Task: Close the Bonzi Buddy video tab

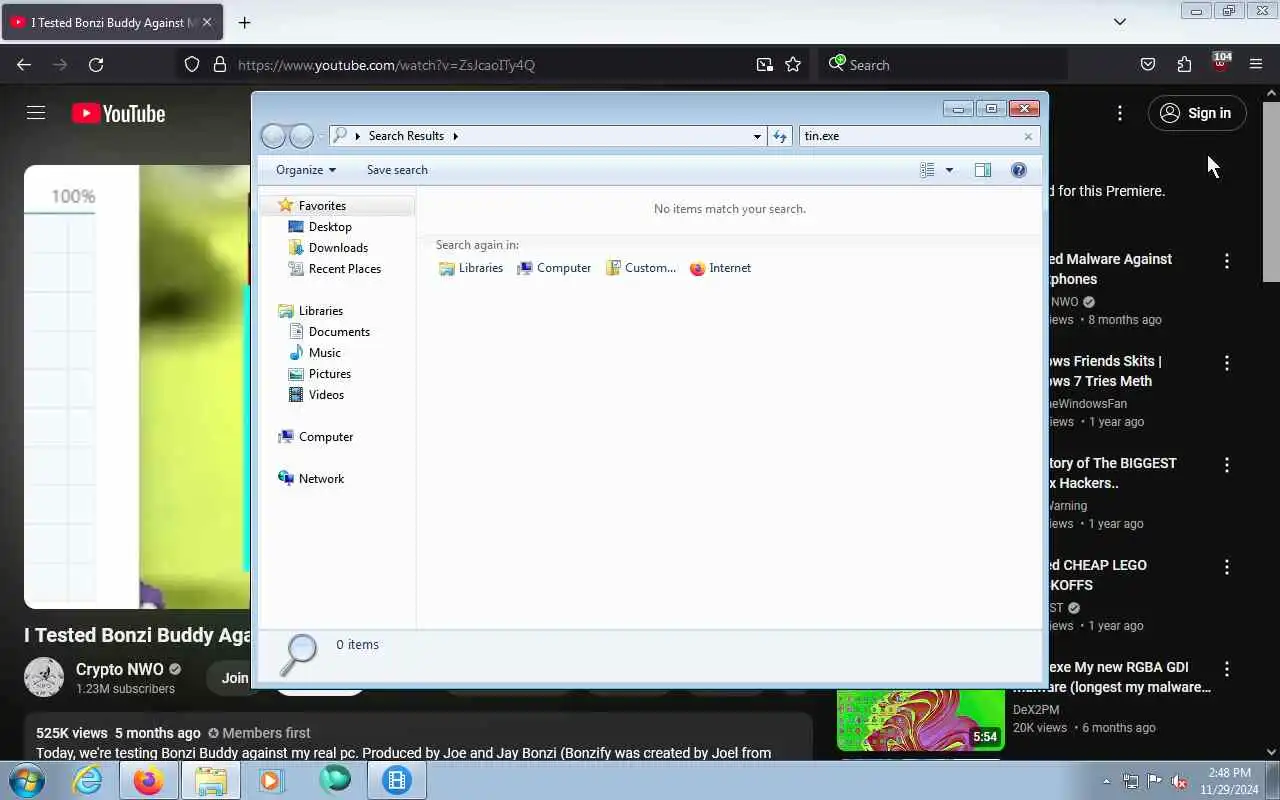Action: pyautogui.click(x=207, y=22)
